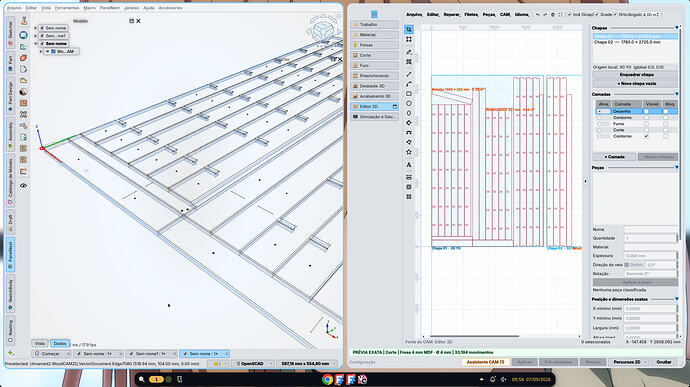Choose the pencil drawing tool
Screen dimensions: 690x387
pyautogui.click(x=409, y=52)
